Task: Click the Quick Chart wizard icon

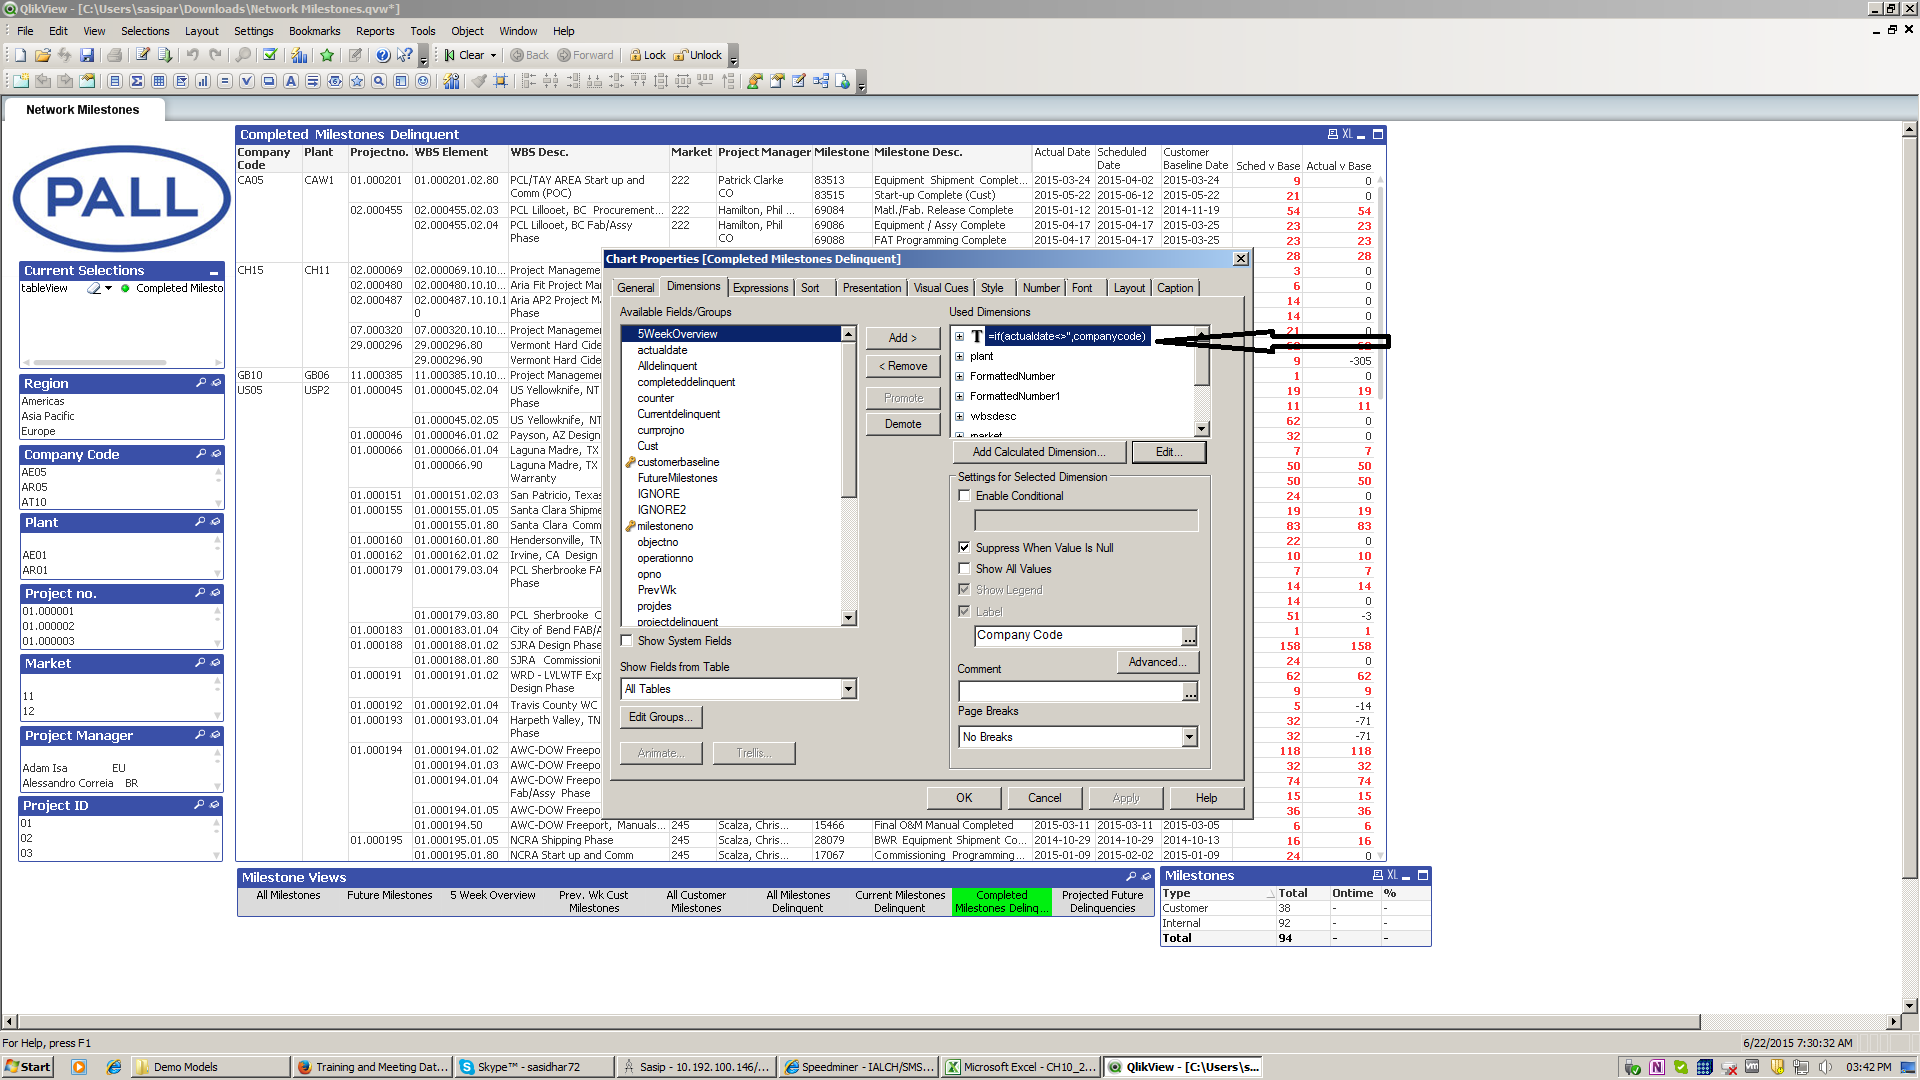Action: (299, 55)
